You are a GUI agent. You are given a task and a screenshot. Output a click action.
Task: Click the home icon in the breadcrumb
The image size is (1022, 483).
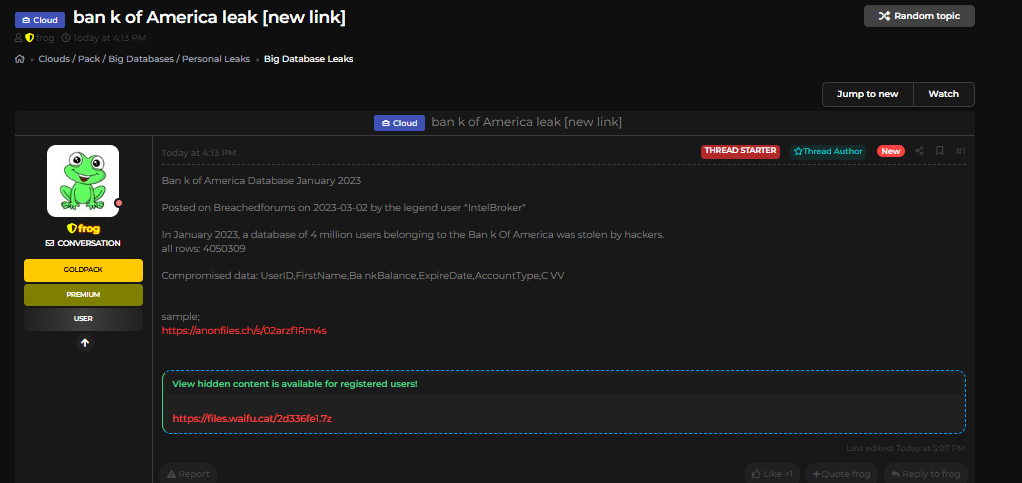(x=20, y=59)
